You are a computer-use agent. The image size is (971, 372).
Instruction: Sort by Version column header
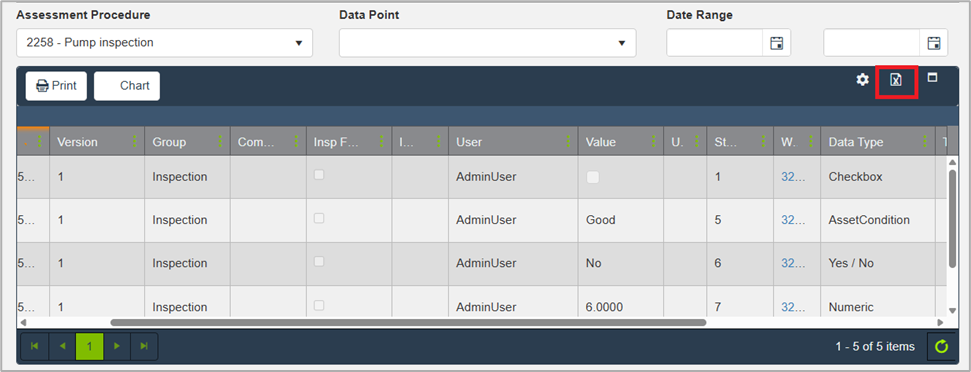77,142
